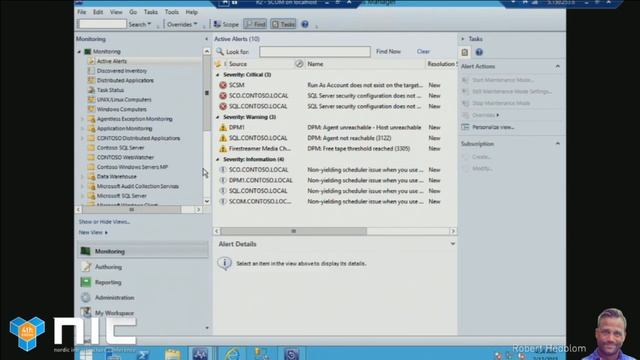Expand the Data Warehouse folder

(x=82, y=177)
